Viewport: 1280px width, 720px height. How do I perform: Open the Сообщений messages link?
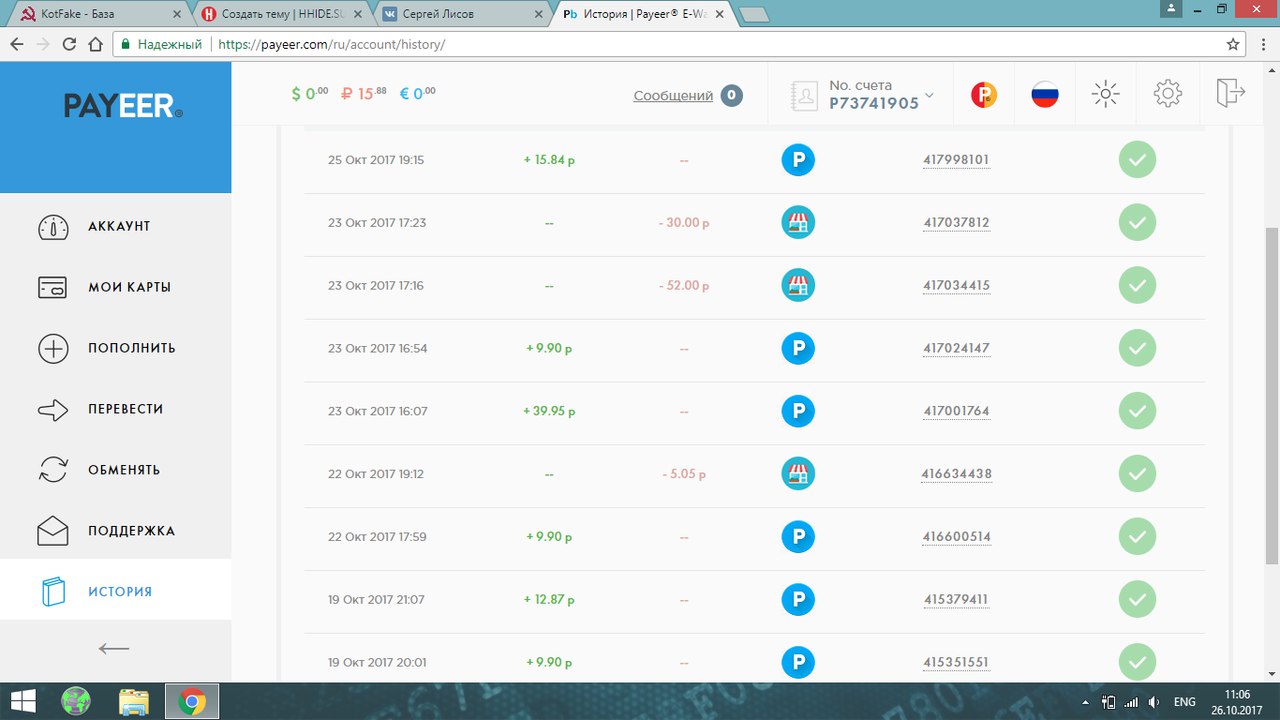673,96
